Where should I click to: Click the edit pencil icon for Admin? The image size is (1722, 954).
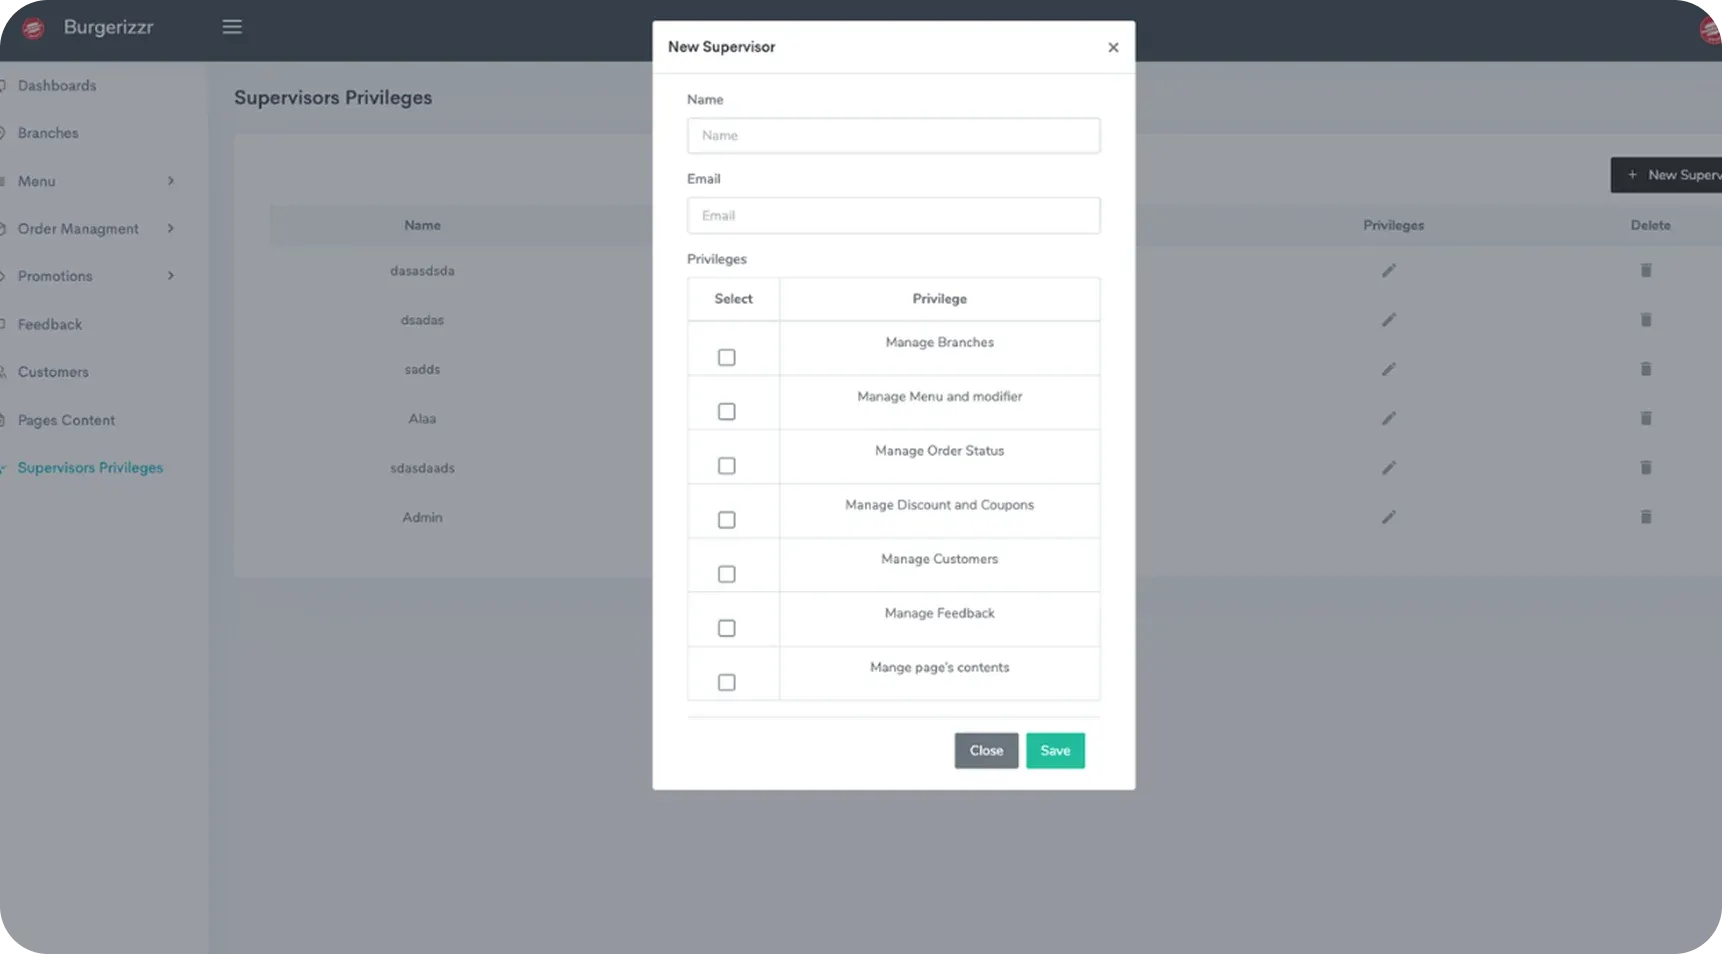(x=1388, y=518)
